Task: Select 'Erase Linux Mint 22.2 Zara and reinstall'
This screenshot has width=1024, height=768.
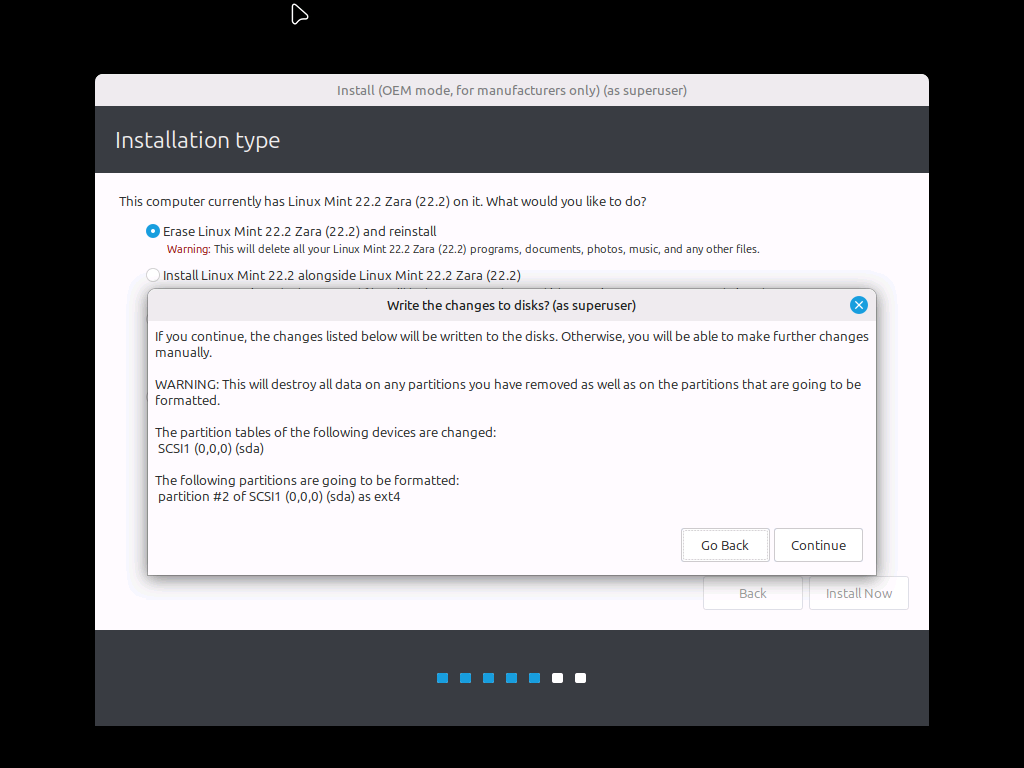Action: point(153,231)
